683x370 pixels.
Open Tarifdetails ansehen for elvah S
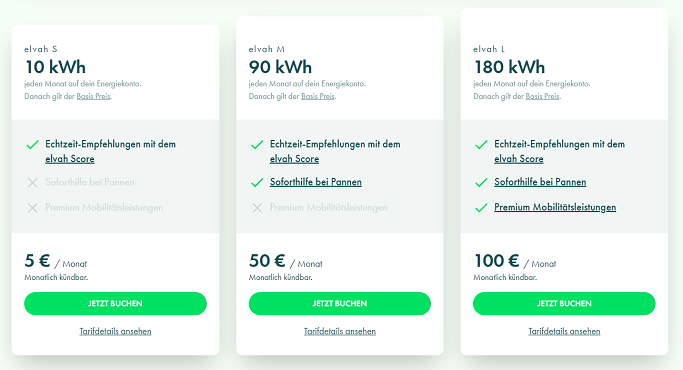115,331
